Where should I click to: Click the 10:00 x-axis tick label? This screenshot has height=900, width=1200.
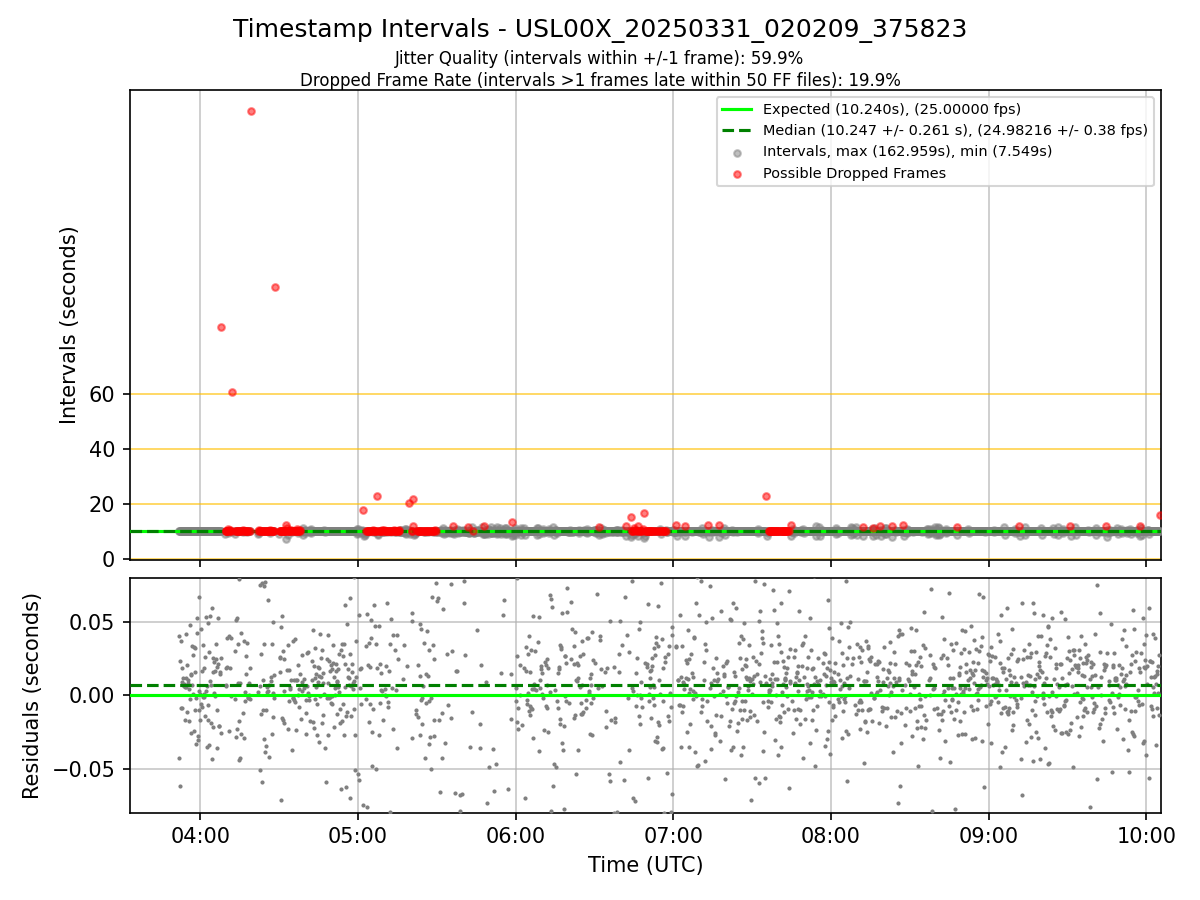point(1146,837)
